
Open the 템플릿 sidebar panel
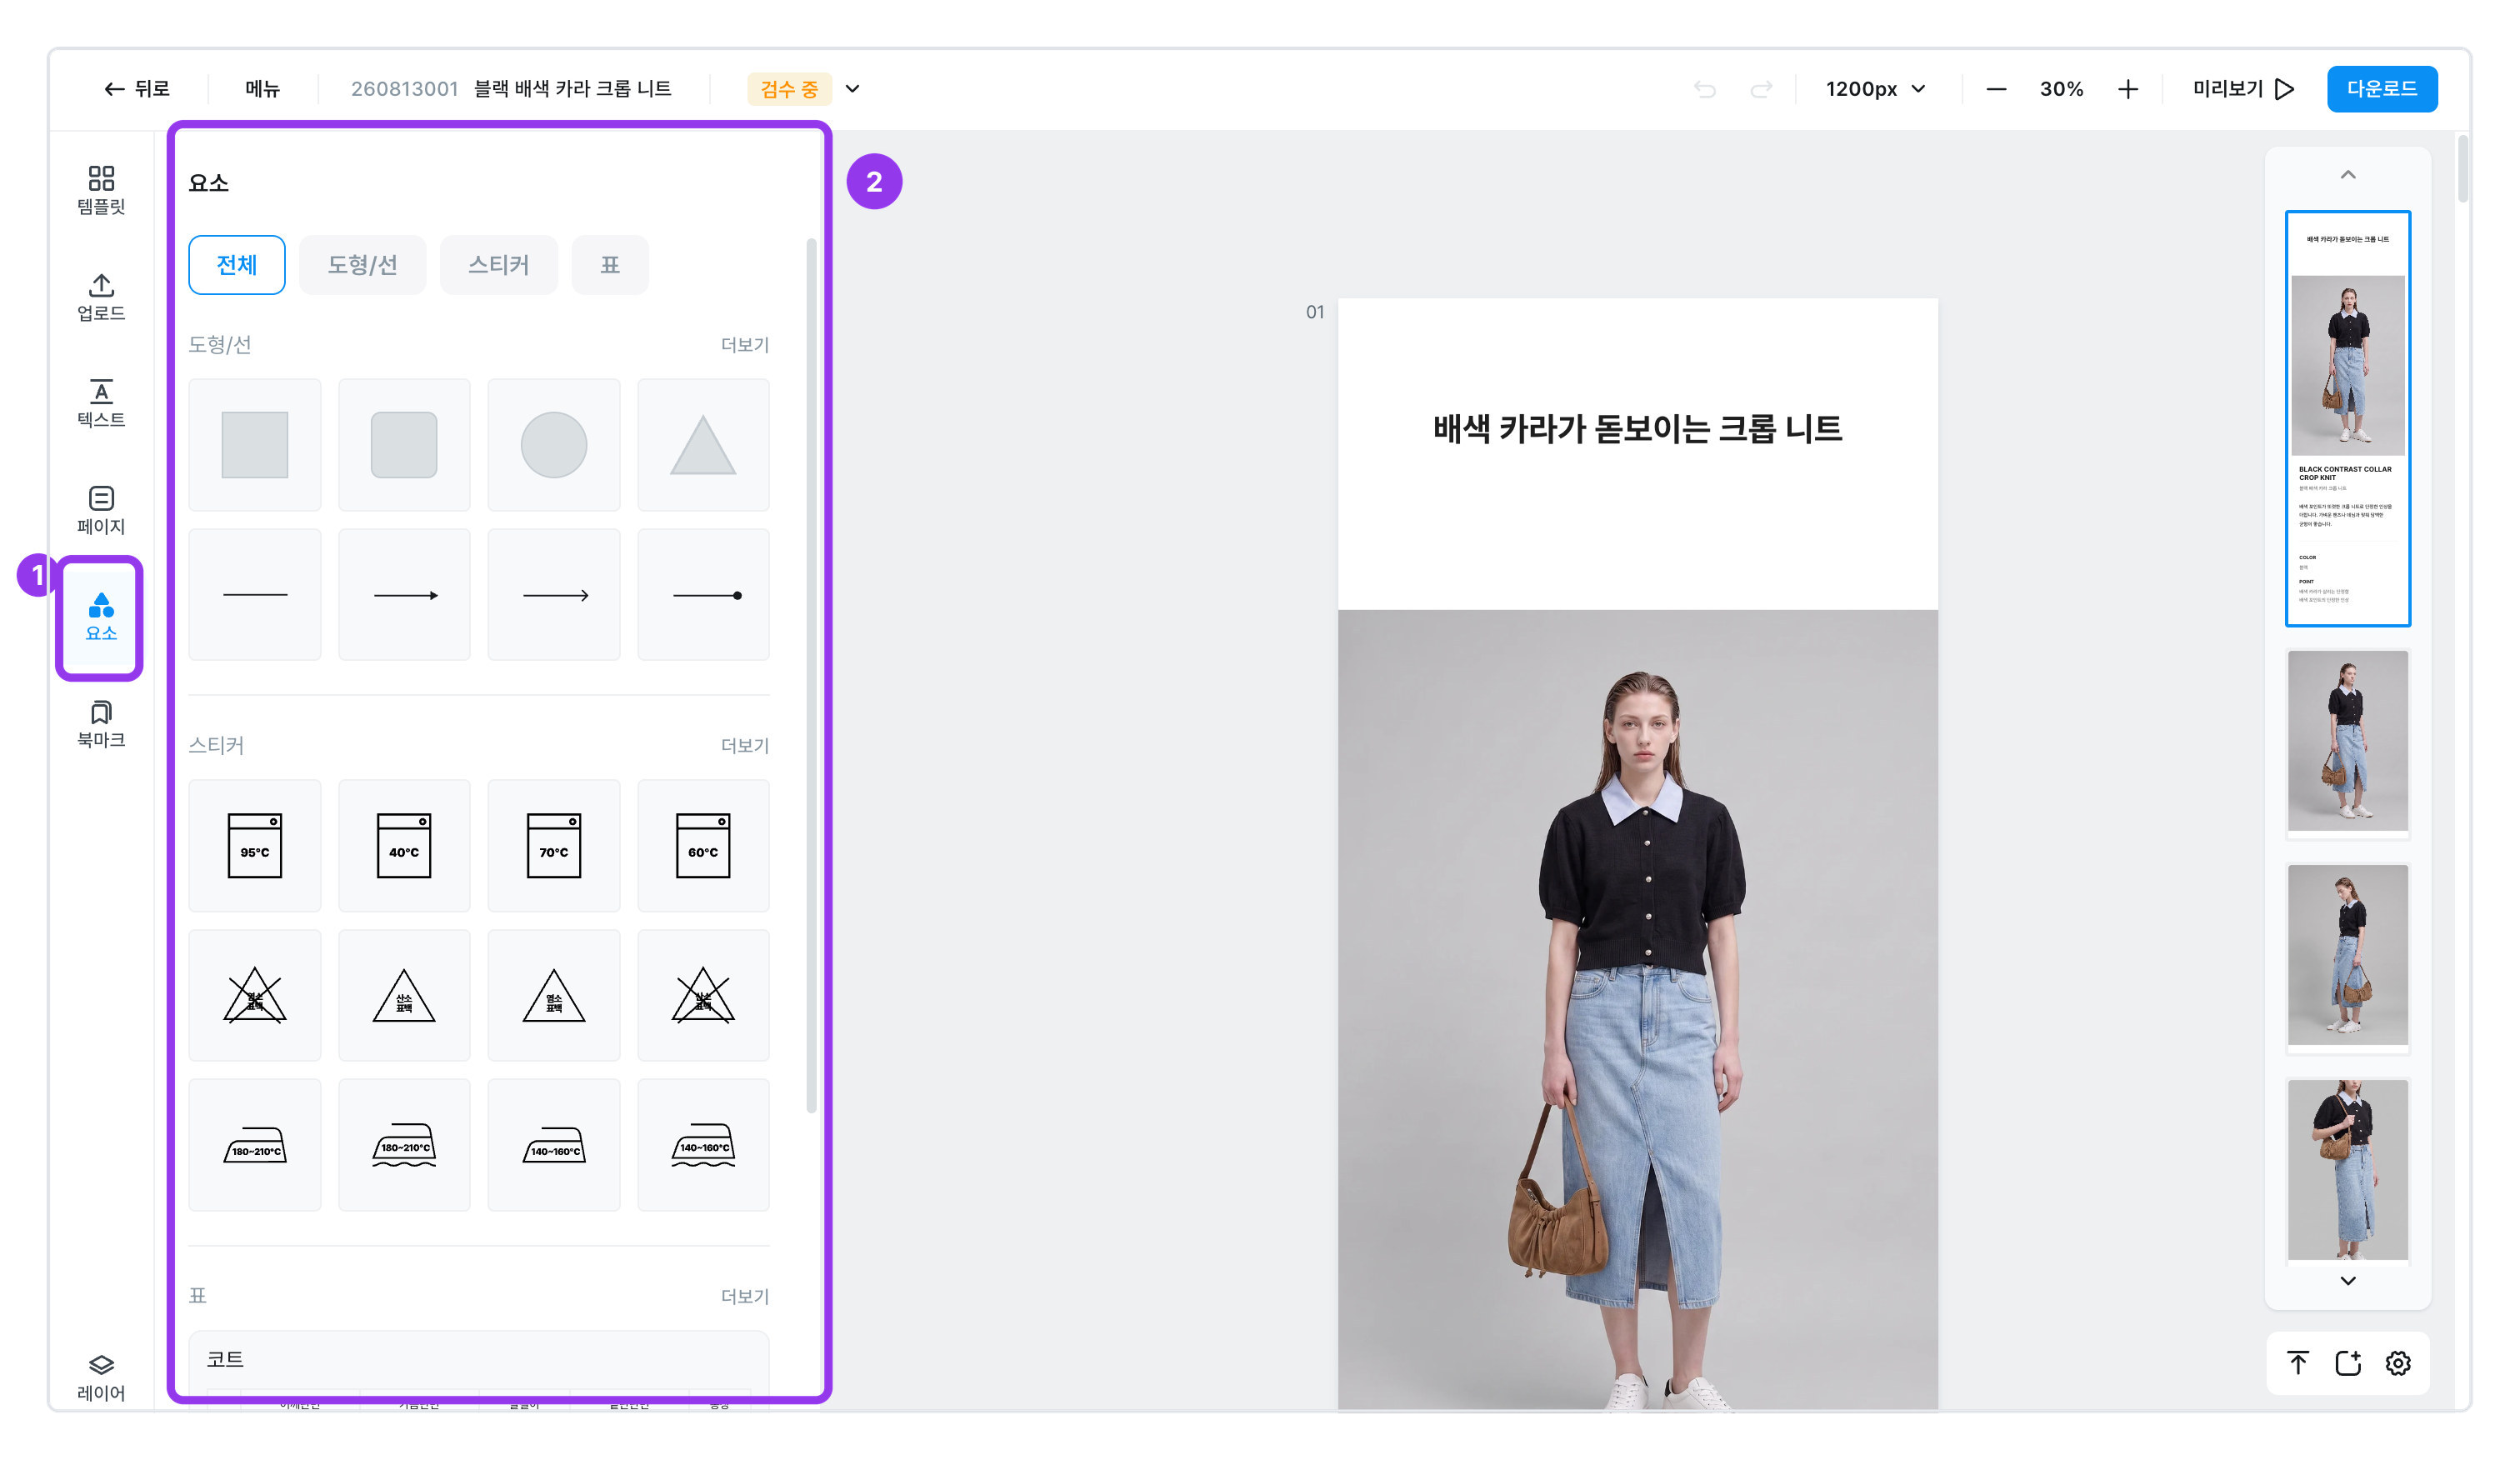(x=101, y=190)
